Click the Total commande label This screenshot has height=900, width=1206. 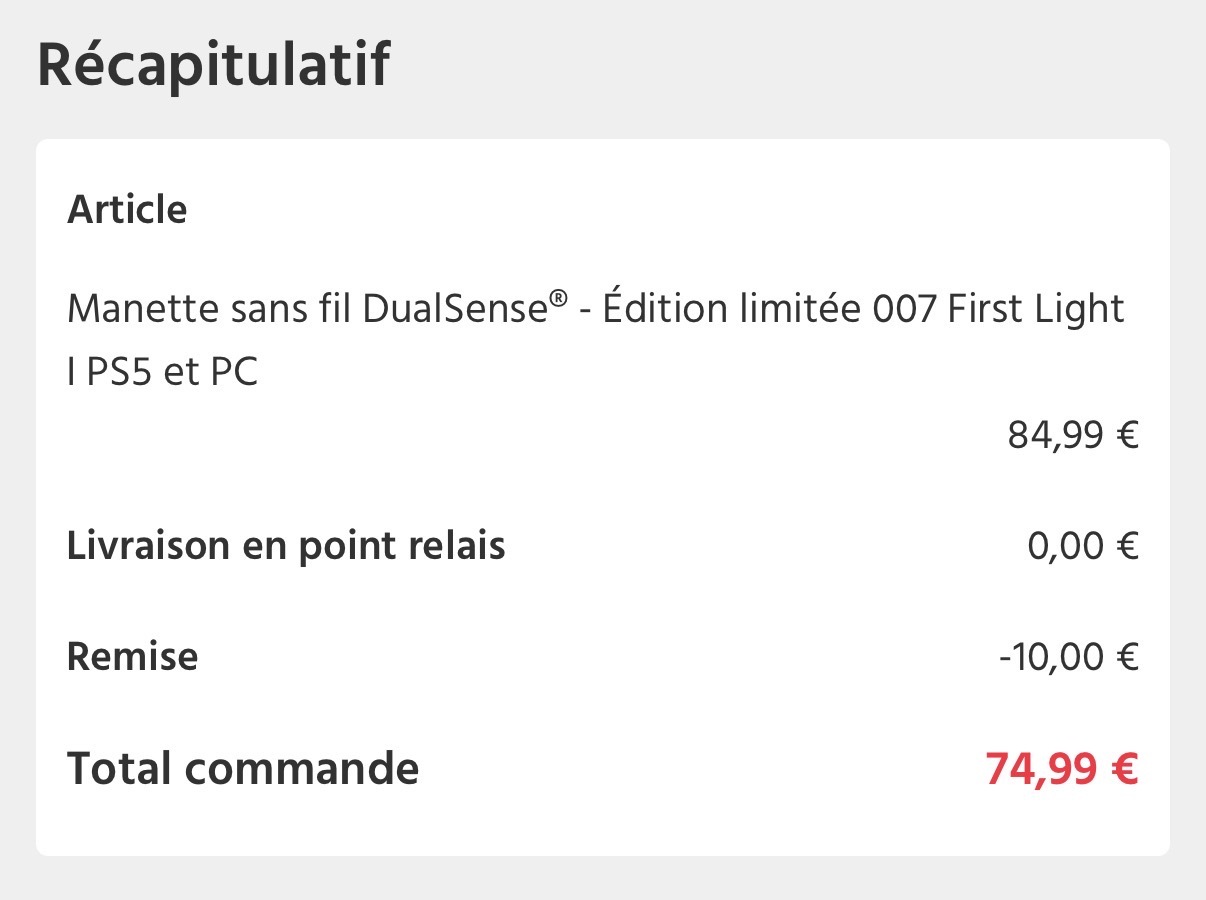click(x=243, y=769)
